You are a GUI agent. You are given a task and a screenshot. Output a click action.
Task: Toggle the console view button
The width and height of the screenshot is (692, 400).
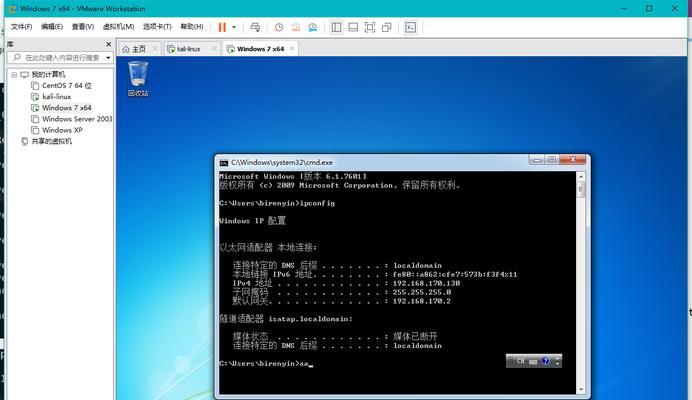click(410, 27)
